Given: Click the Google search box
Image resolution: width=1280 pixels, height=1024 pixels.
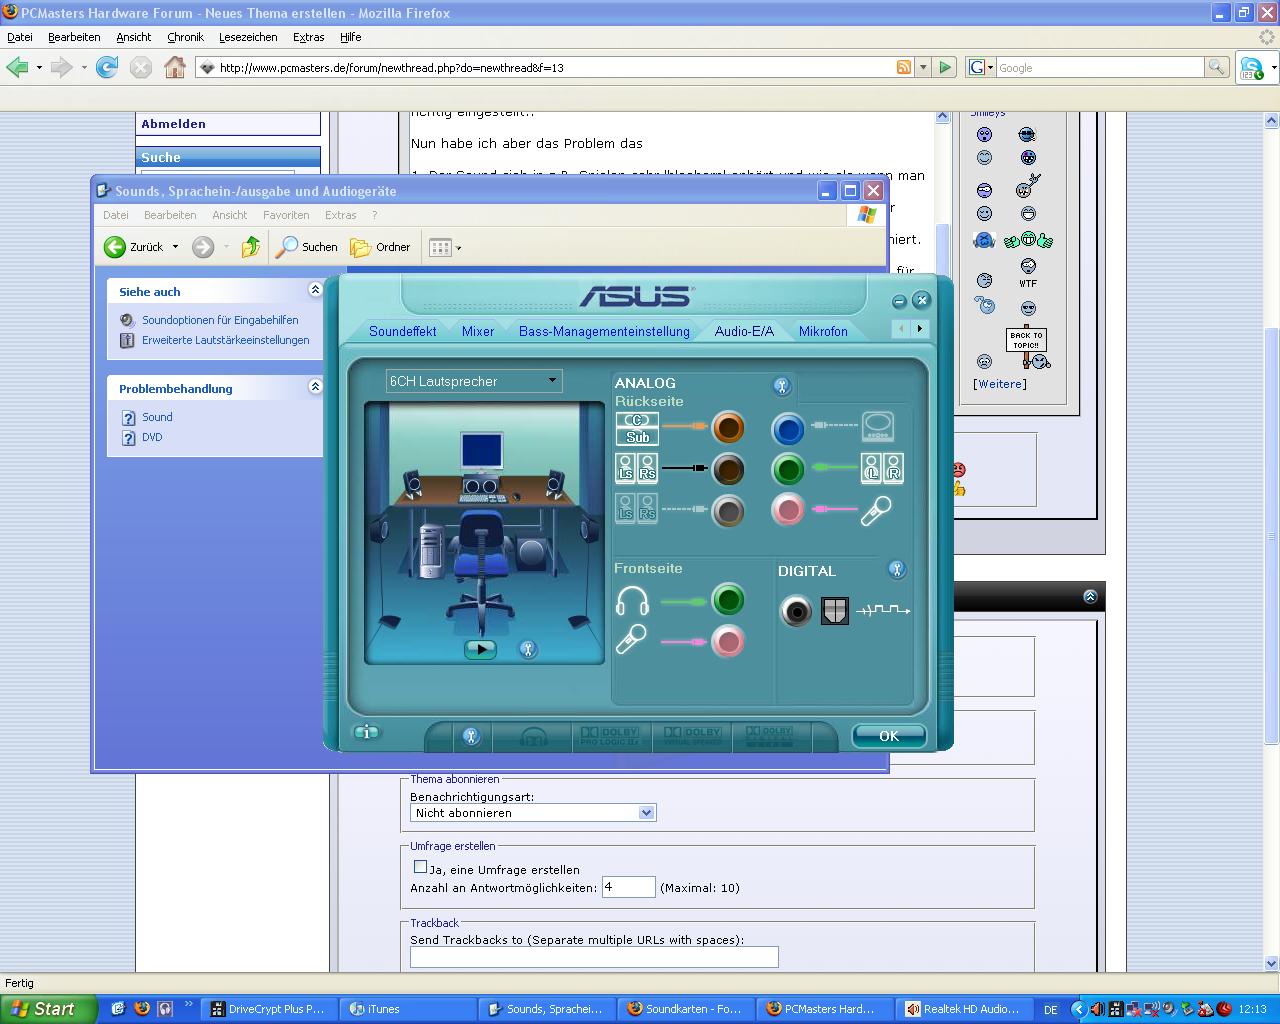Looking at the screenshot, I should (1099, 68).
